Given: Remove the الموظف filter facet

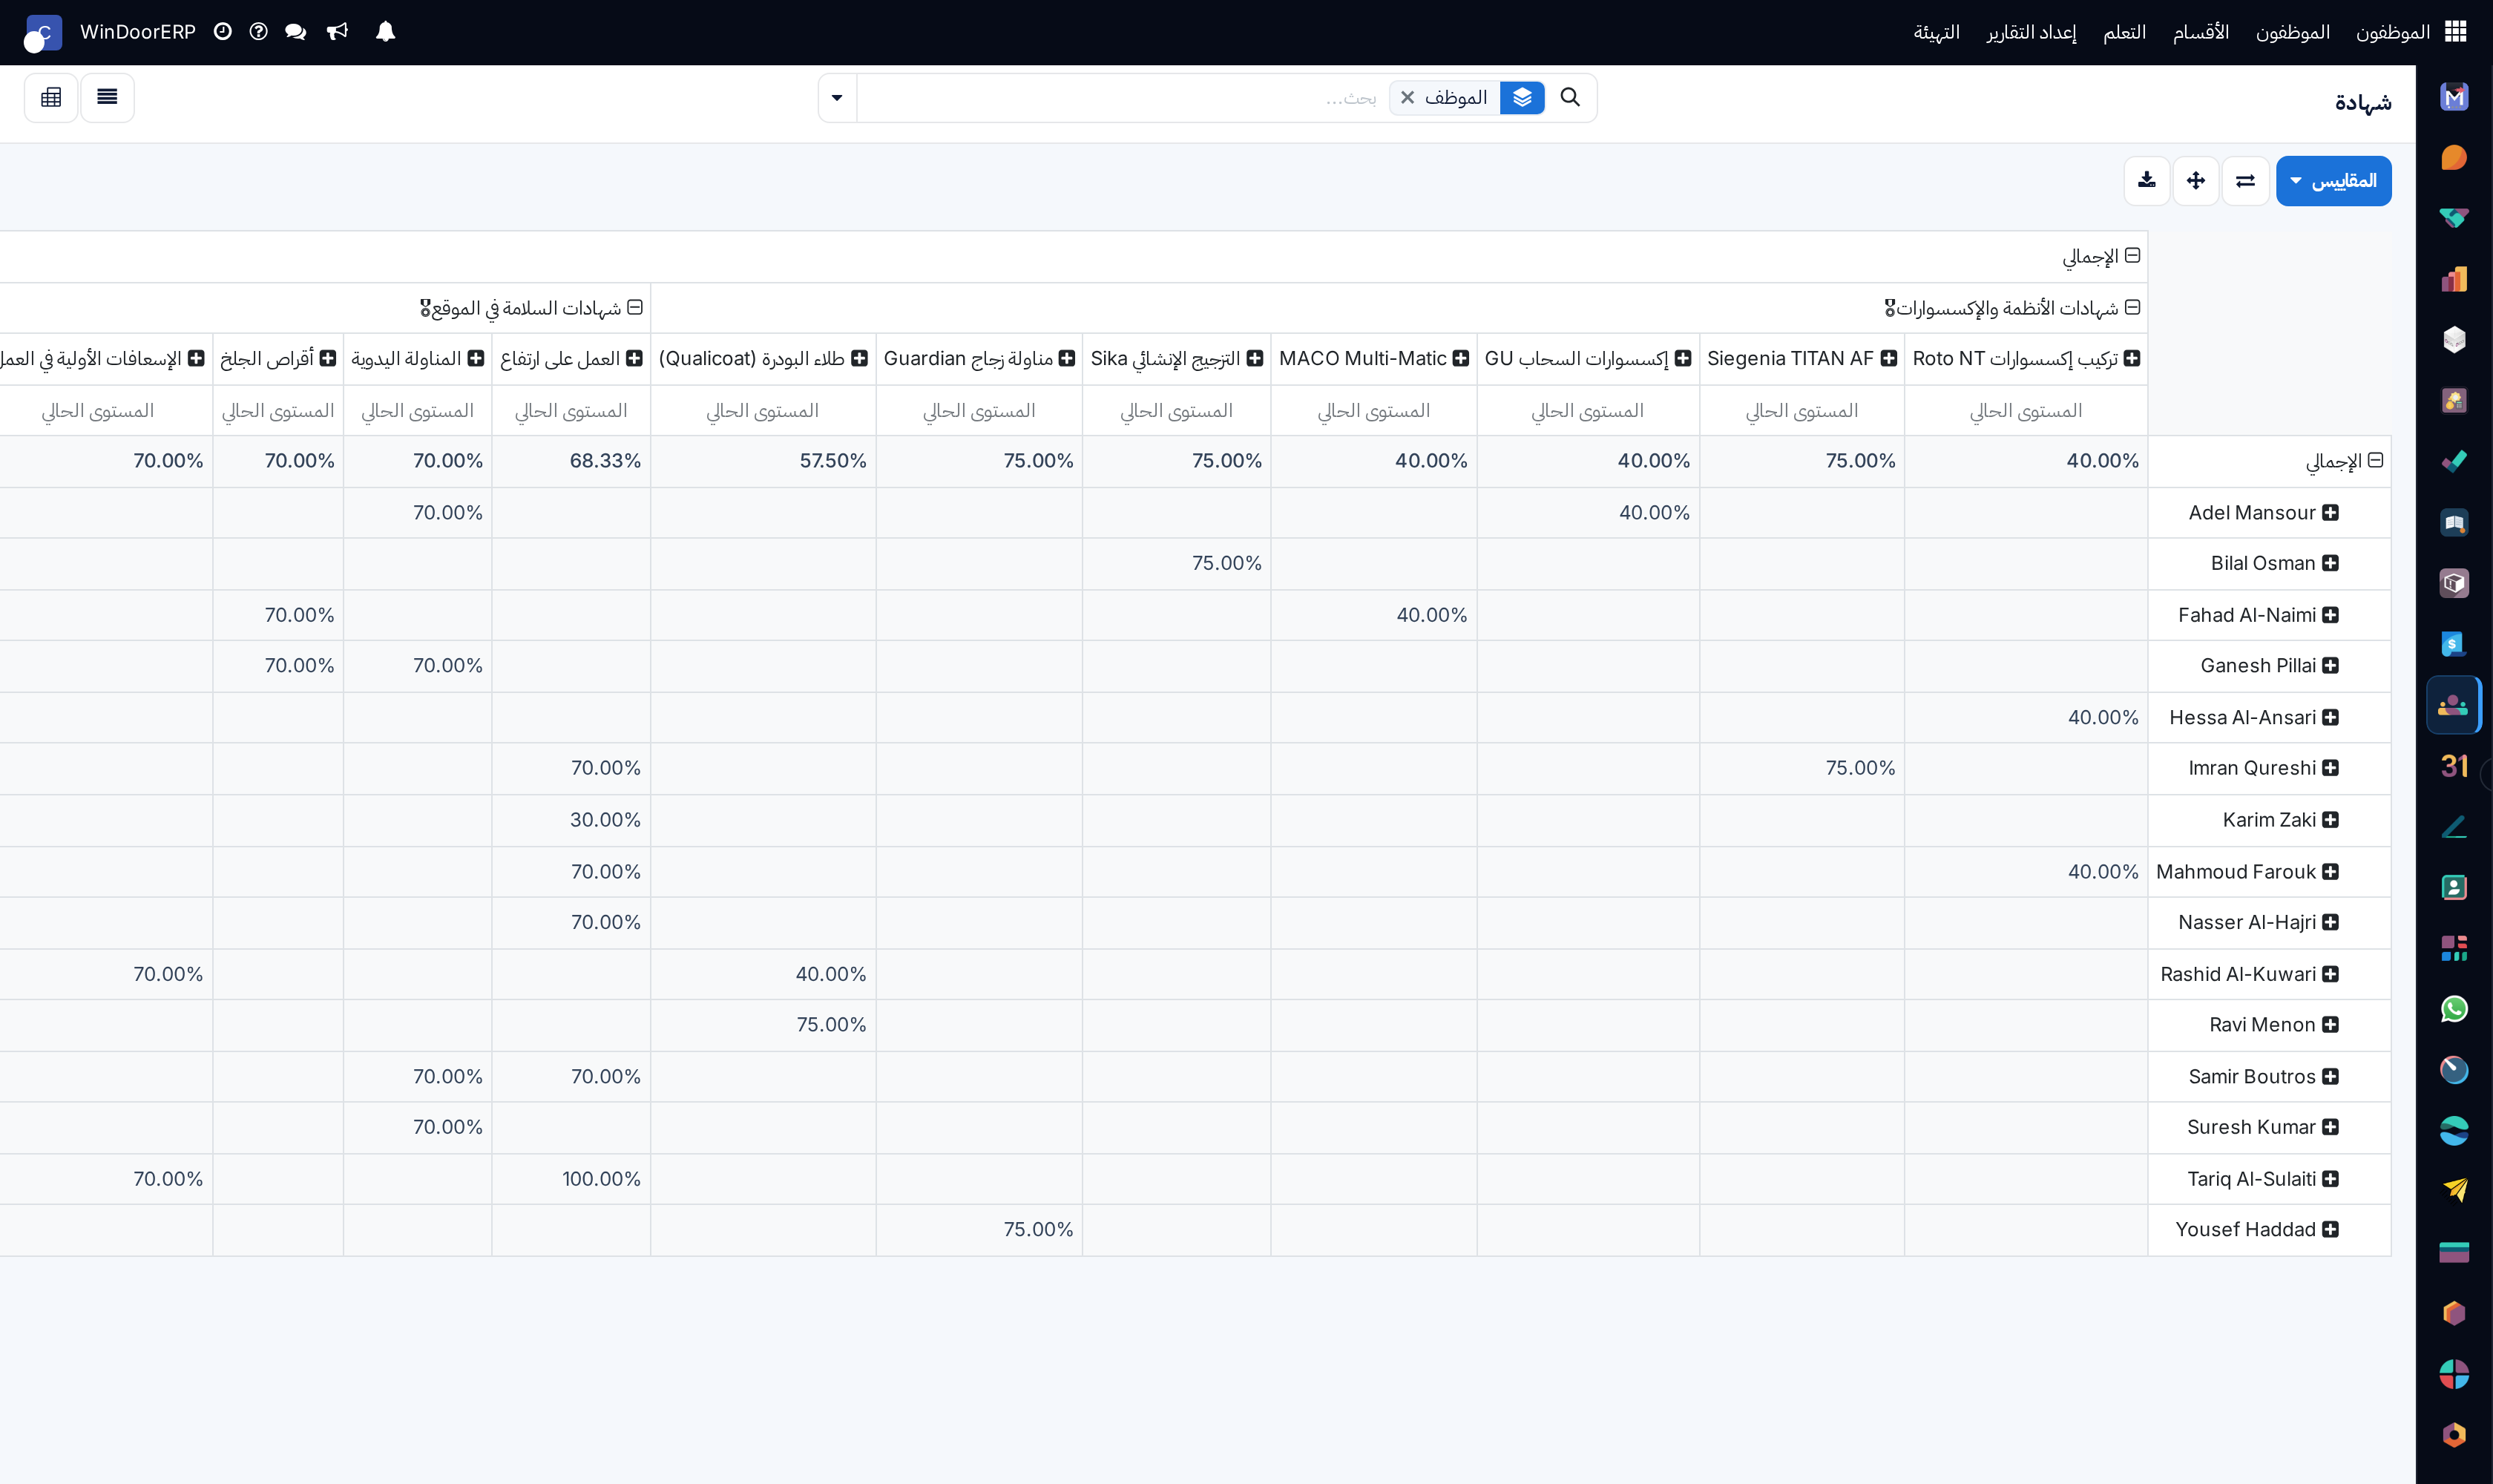Looking at the screenshot, I should 1407,98.
